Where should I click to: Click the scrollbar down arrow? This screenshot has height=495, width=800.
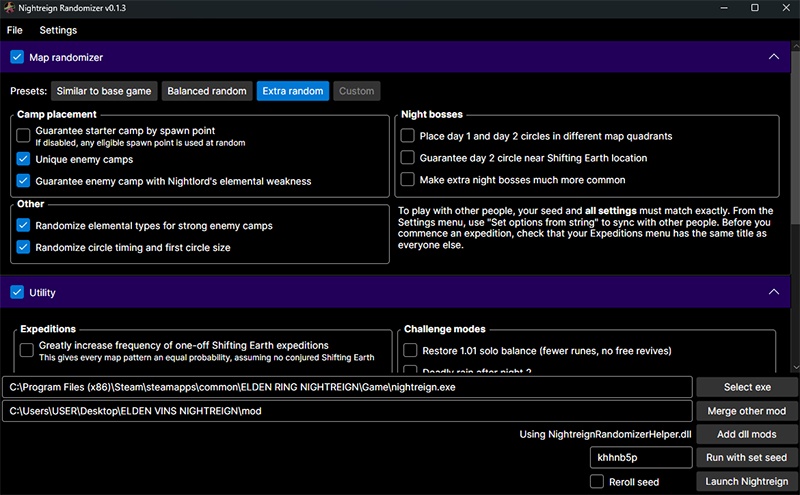tap(795, 367)
